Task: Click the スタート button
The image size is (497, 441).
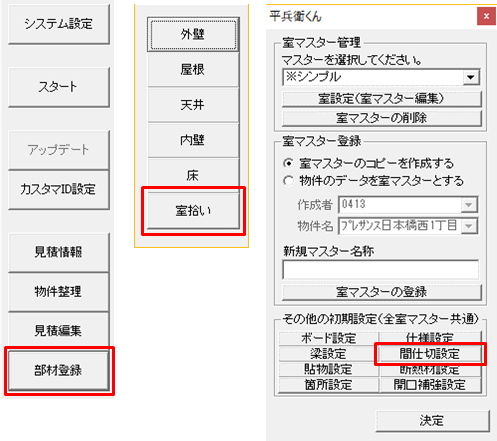Action: pyautogui.click(x=59, y=87)
